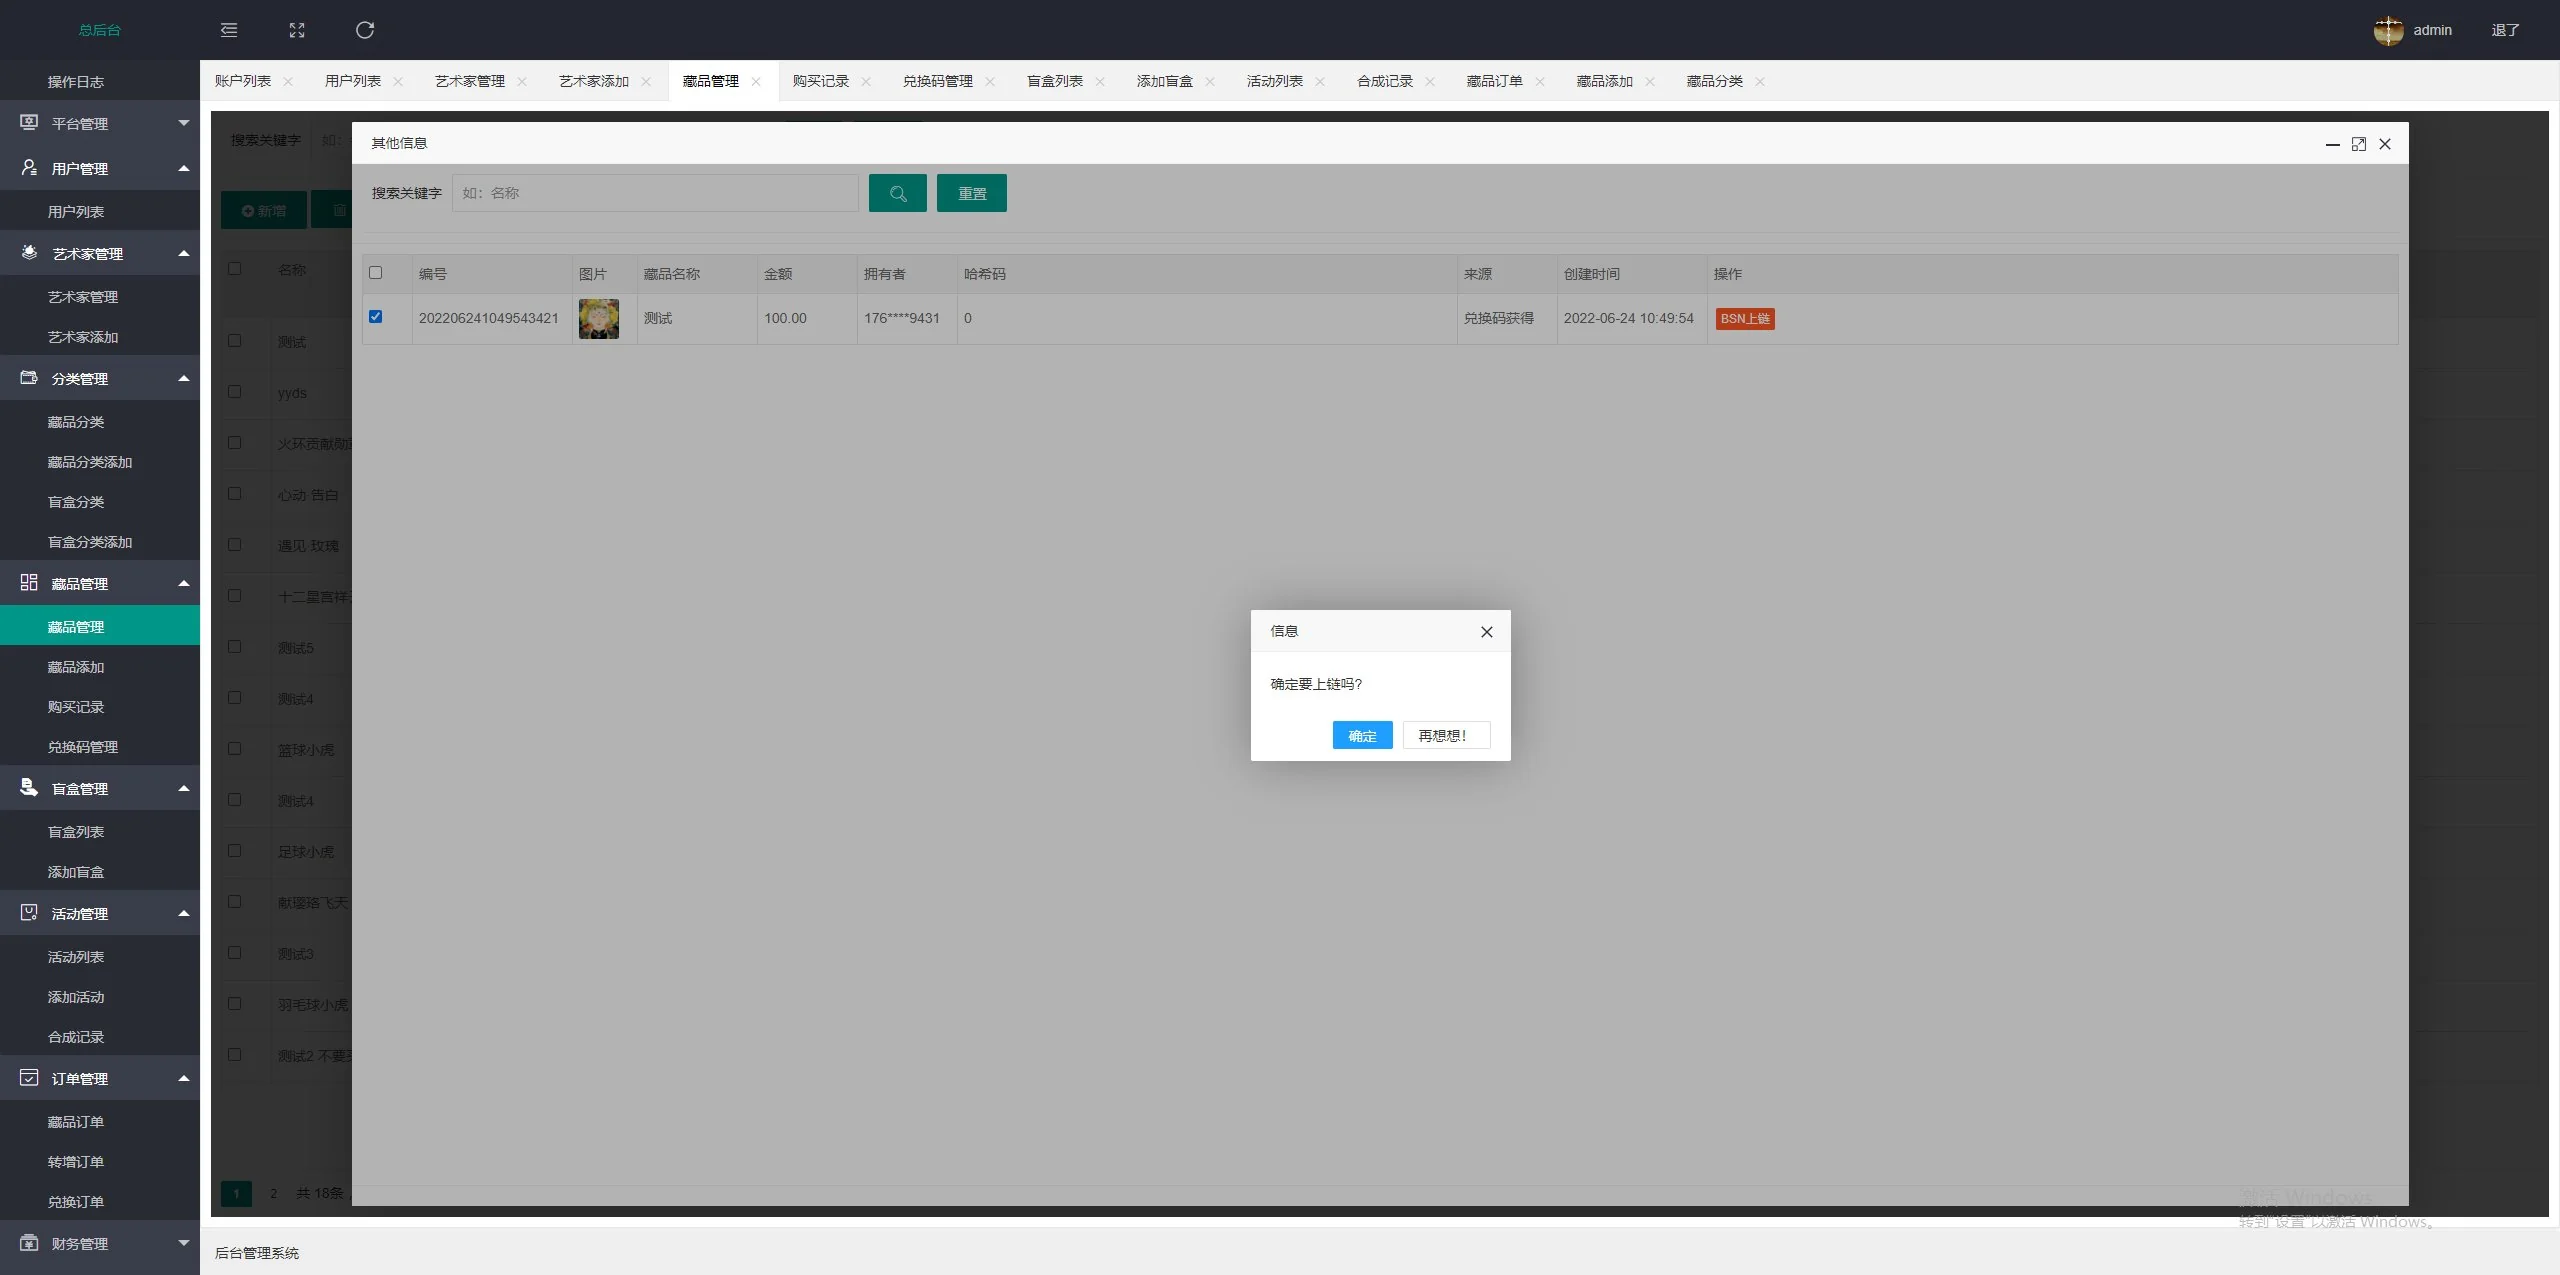The height and width of the screenshot is (1275, 2560).
Task: Click the red BSN上链 button
Action: (1745, 319)
